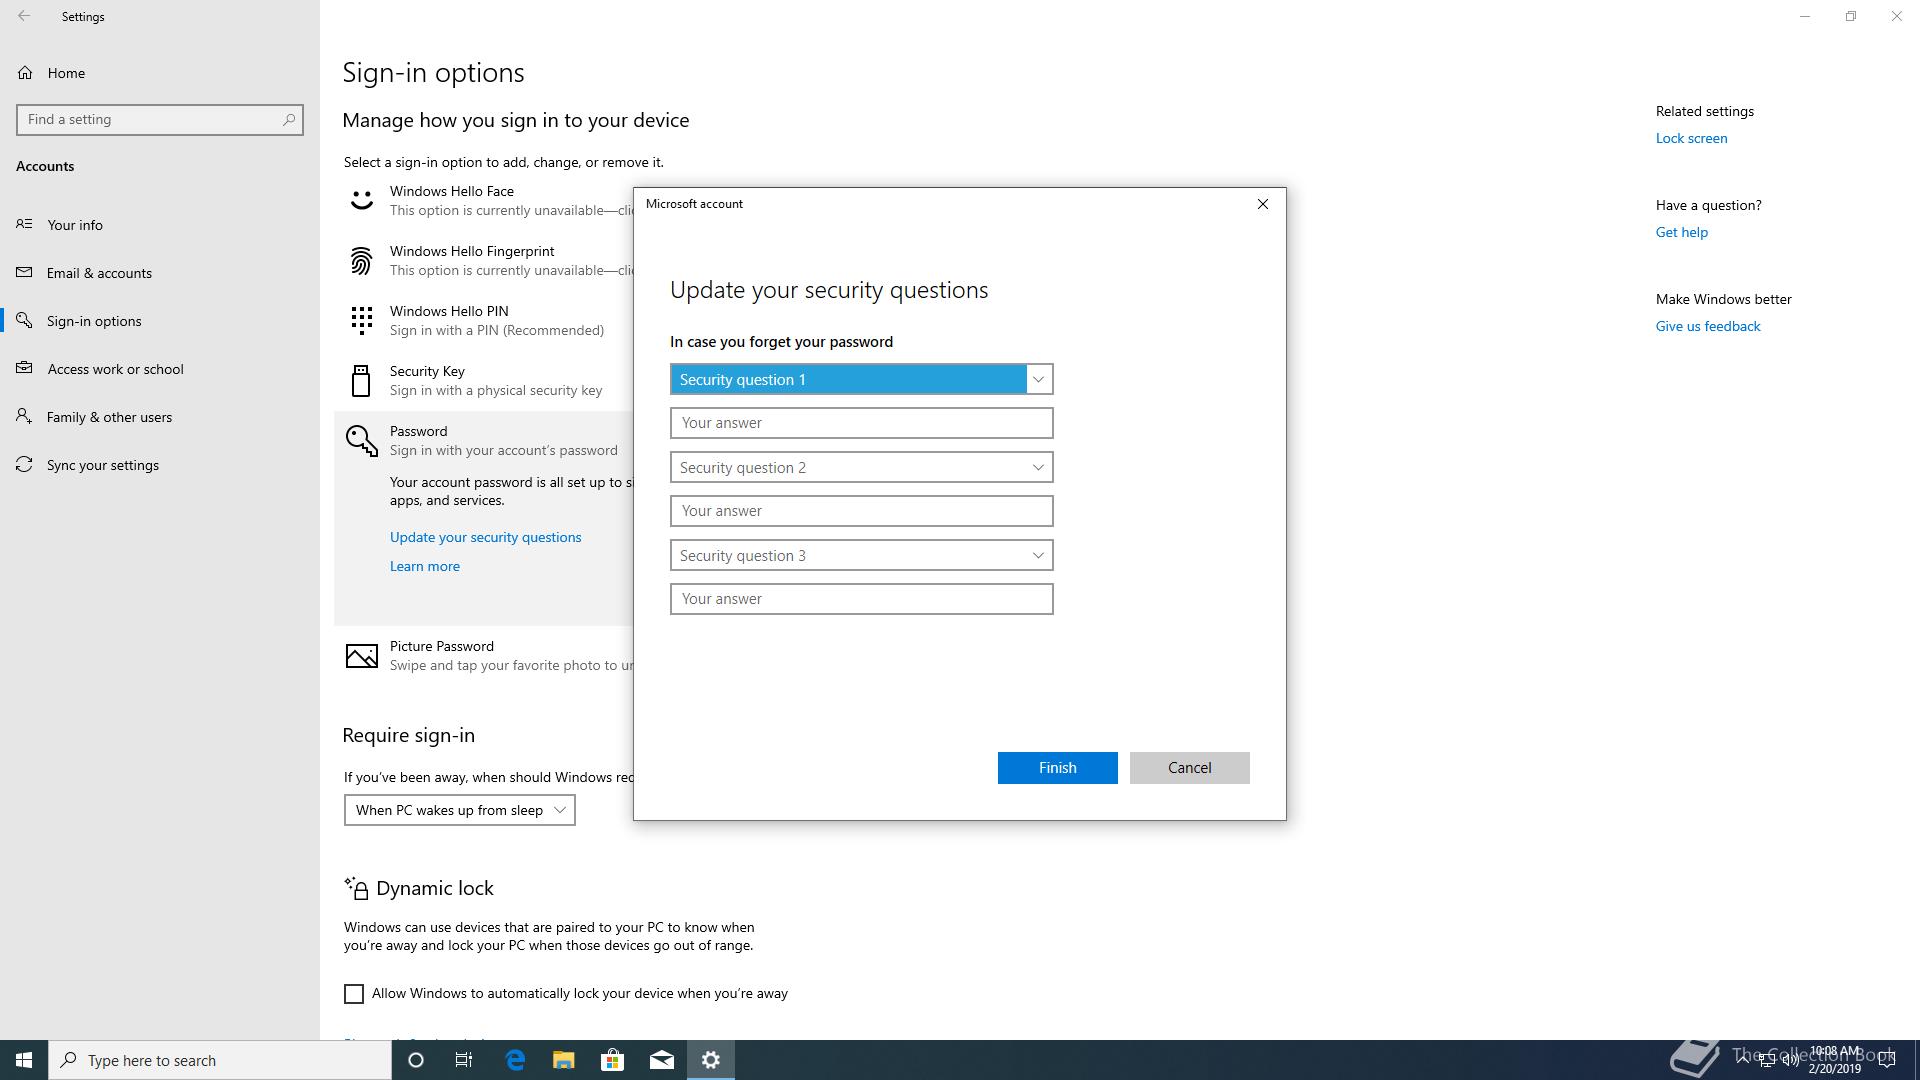Click the Dynamic lock heading icon
The height and width of the screenshot is (1080, 1920).
(x=356, y=888)
